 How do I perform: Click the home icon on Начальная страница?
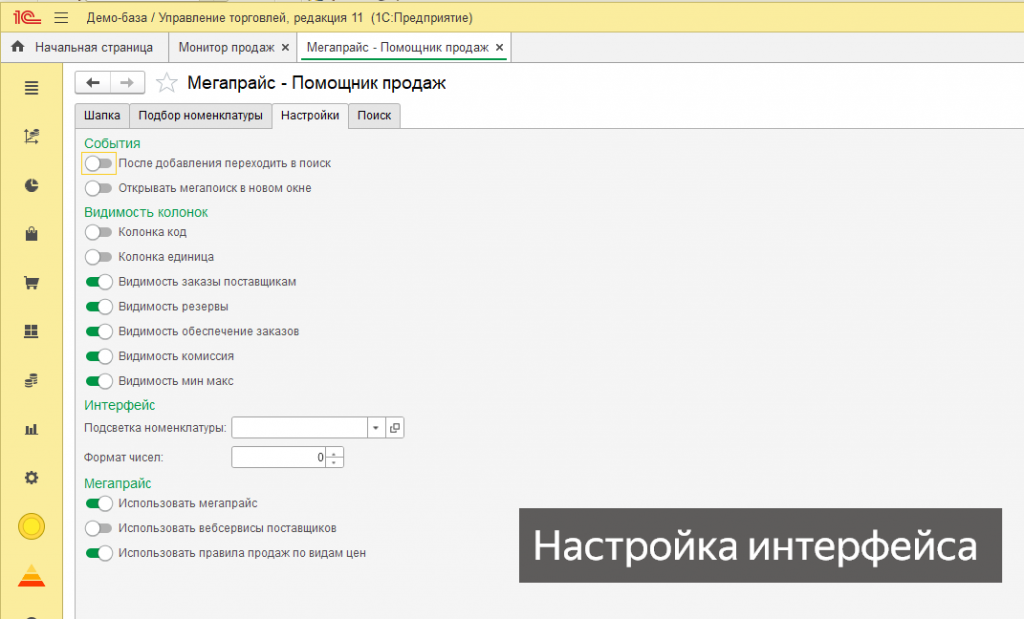[x=18, y=46]
